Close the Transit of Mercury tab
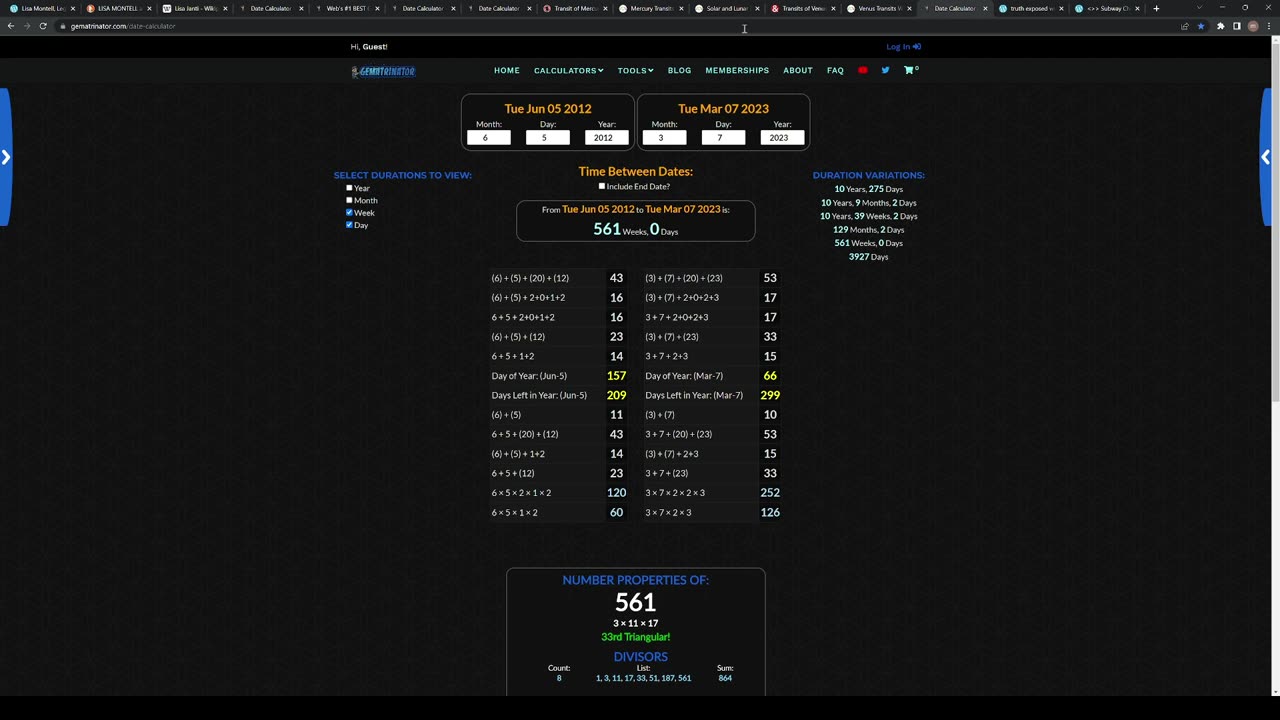Screen dimensions: 1280x720 point(605,8)
